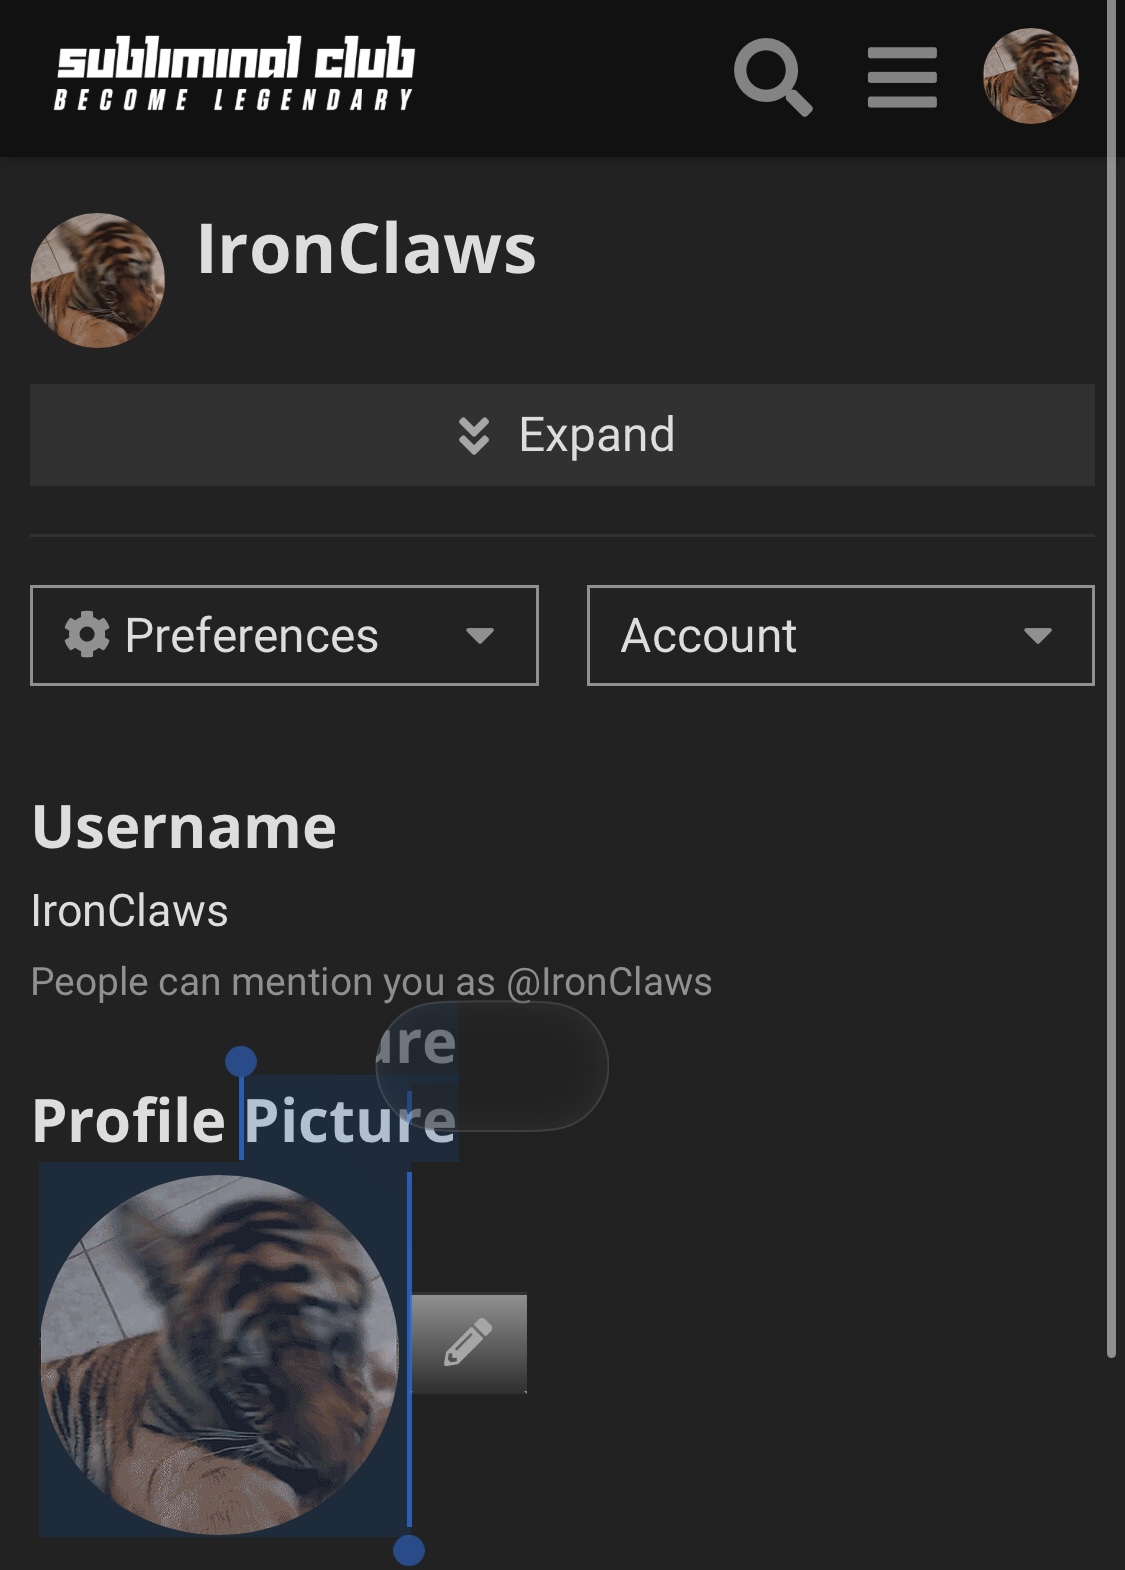
Task: Click the double-chevron Expand icon
Action: [474, 435]
